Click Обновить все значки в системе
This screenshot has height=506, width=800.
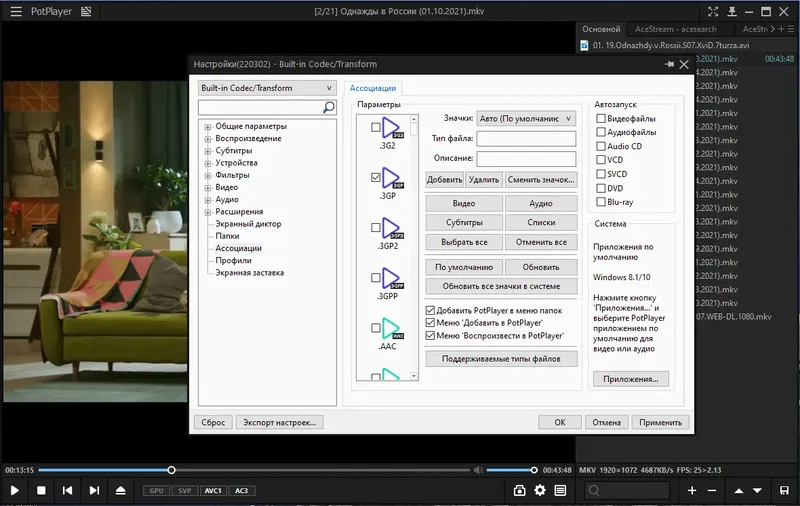pyautogui.click(x=501, y=286)
